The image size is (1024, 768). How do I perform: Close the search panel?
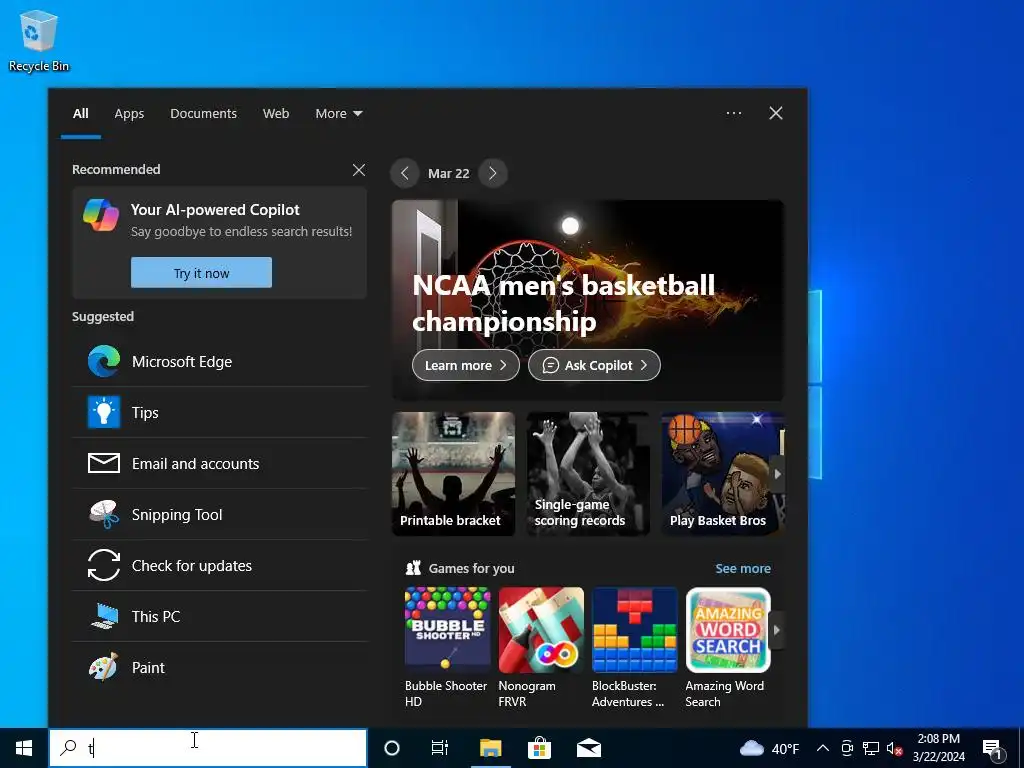pyautogui.click(x=776, y=113)
